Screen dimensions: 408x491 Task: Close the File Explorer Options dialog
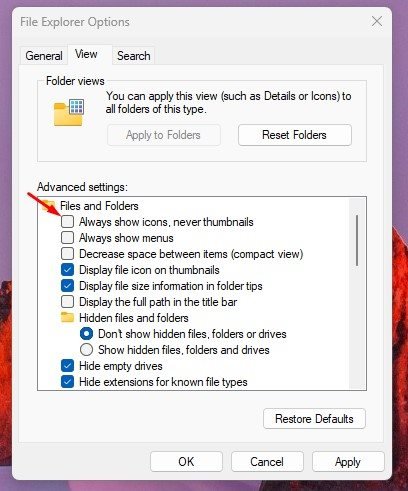pos(377,21)
